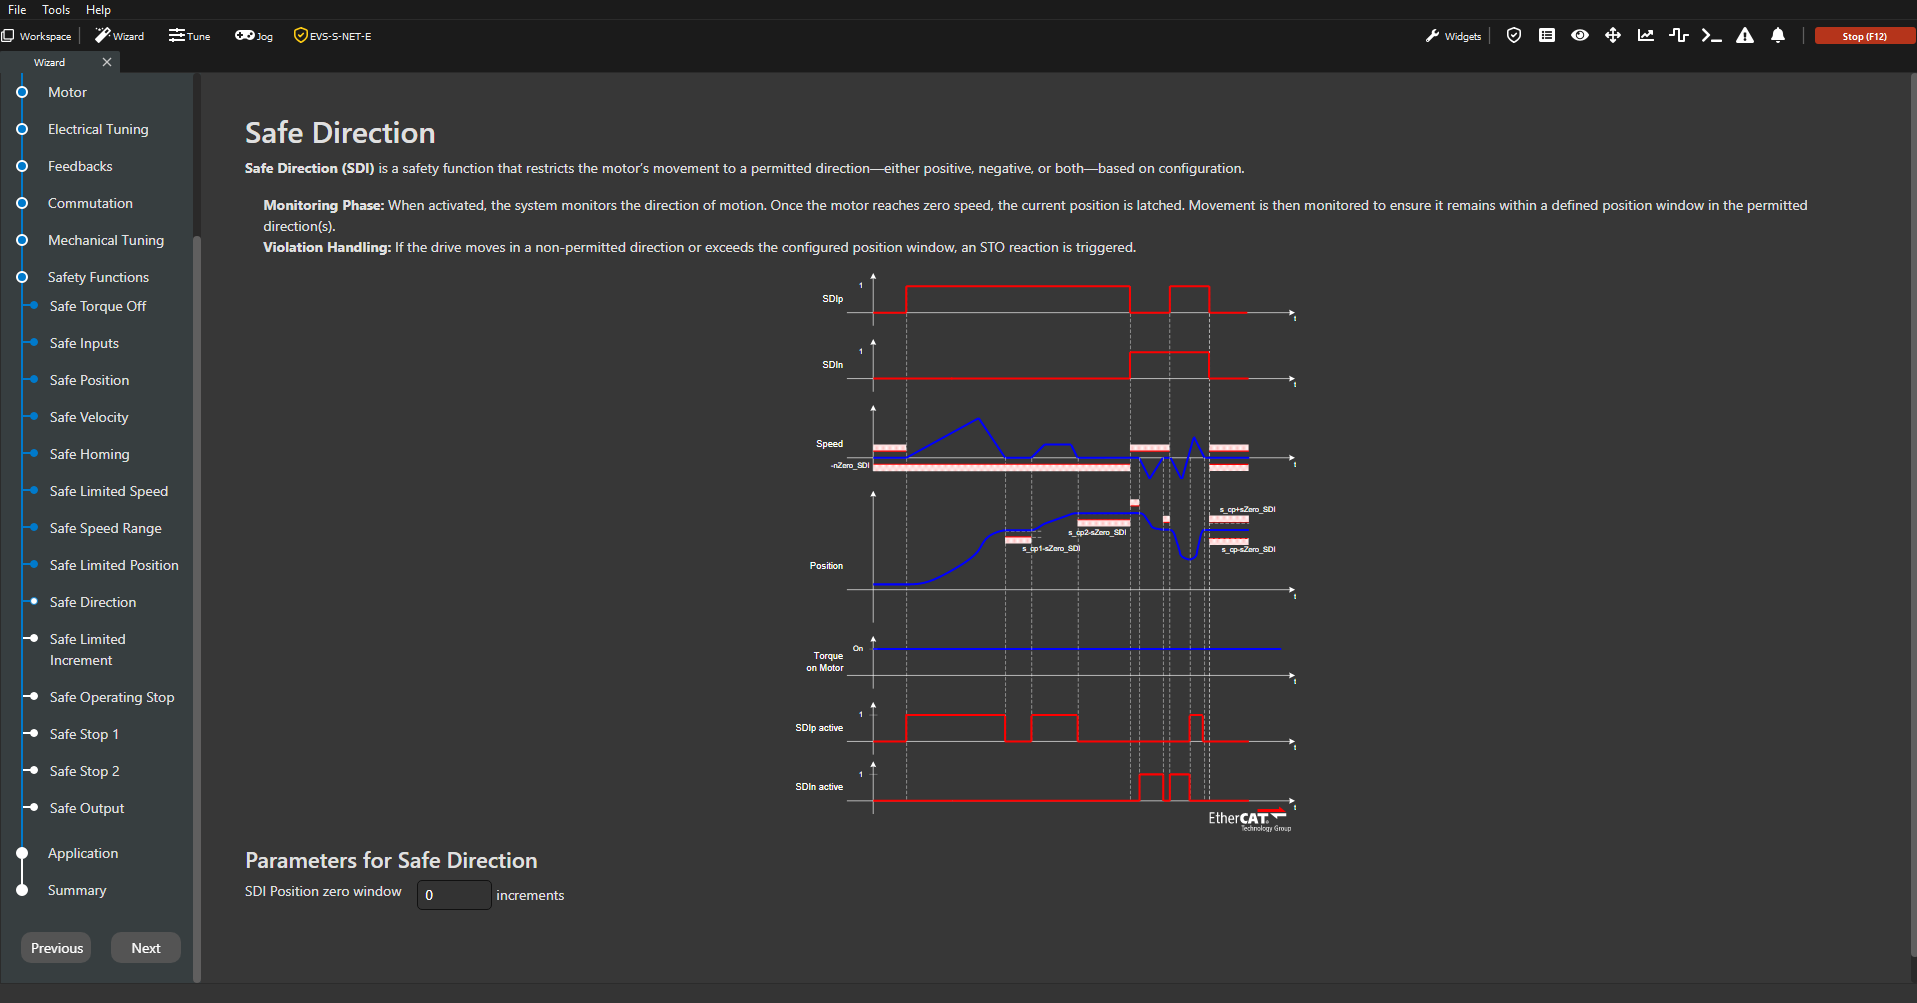Viewport: 1917px width, 1003px height.
Task: Open the notifications bell icon
Action: coord(1778,36)
